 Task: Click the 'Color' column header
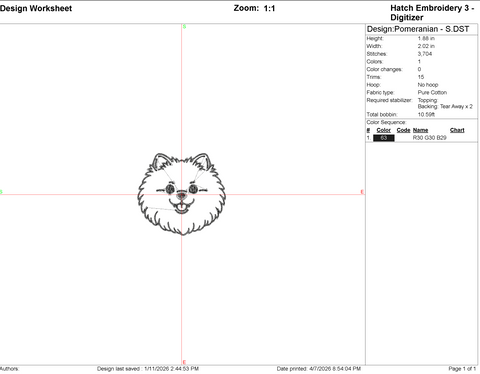click(x=384, y=130)
